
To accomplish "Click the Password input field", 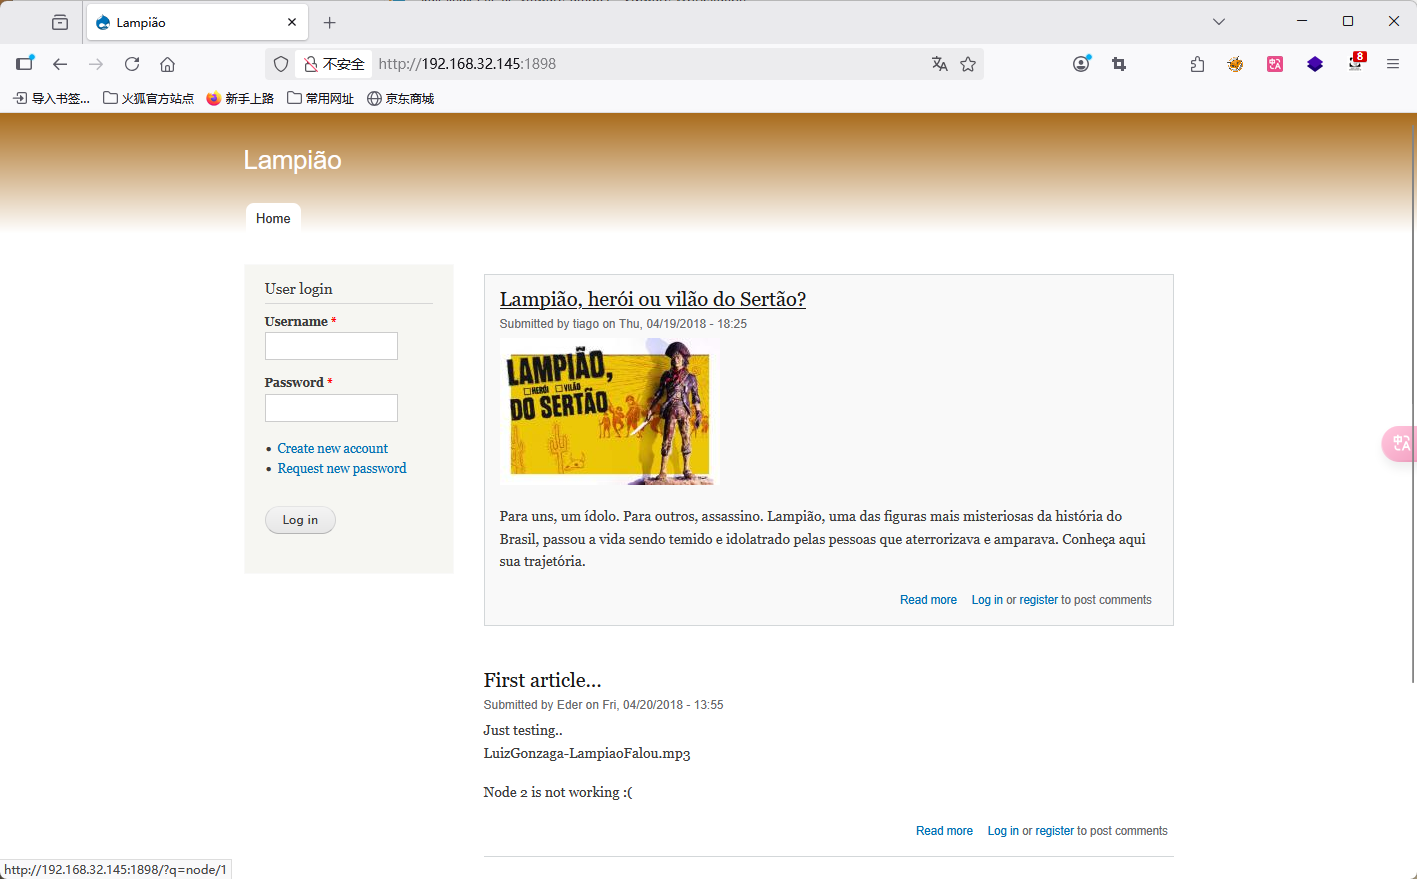I will (x=331, y=408).
